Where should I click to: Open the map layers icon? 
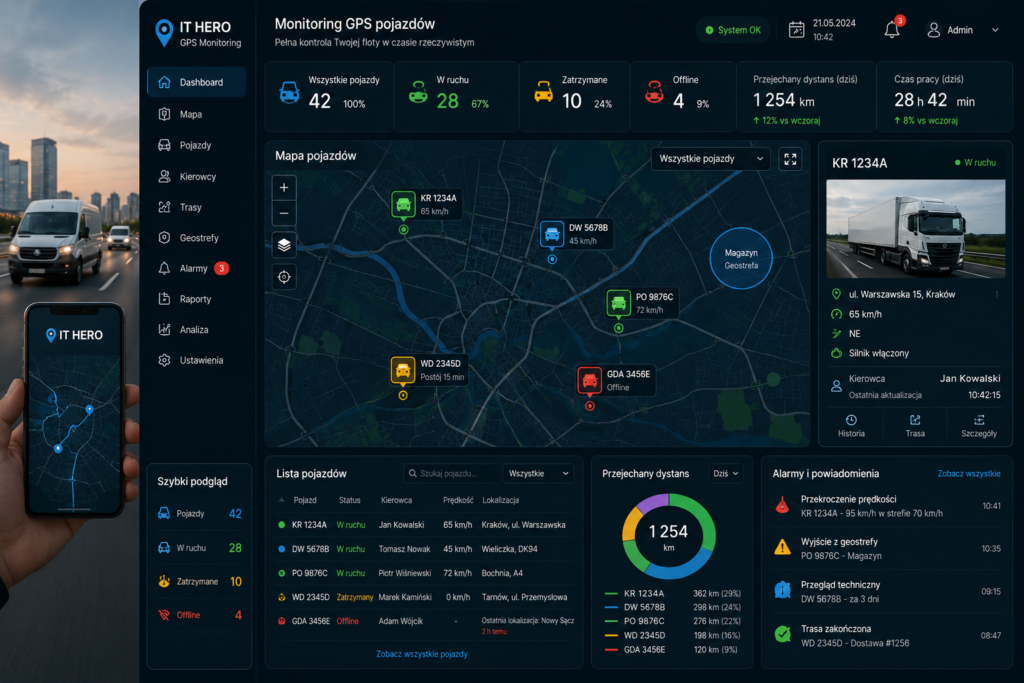[283, 245]
